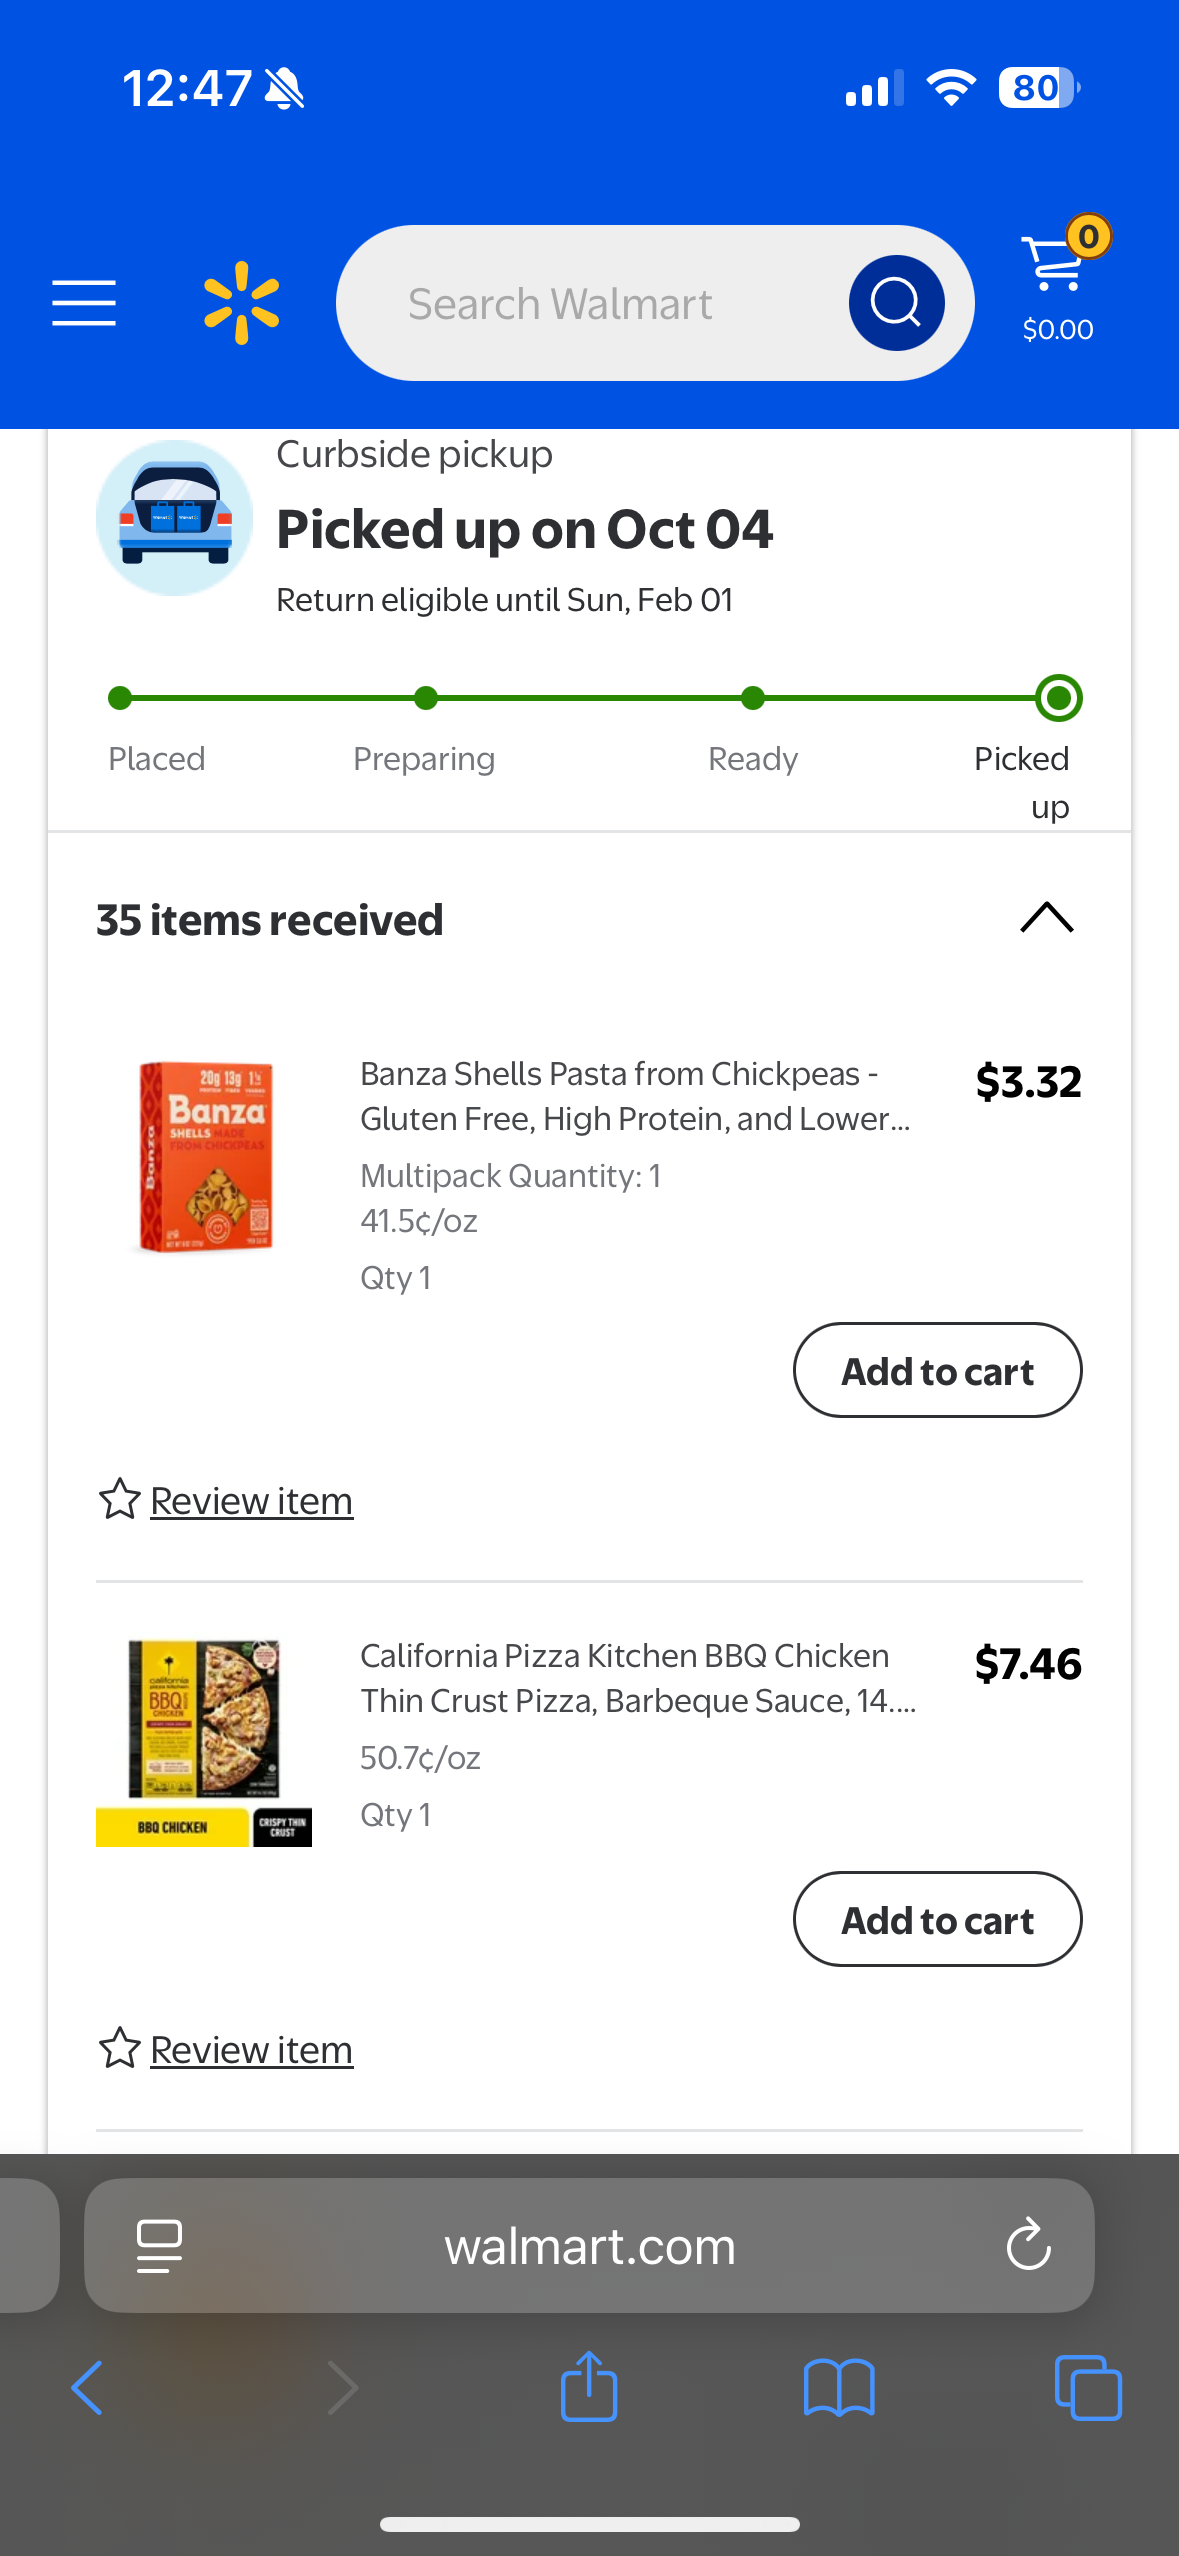1179x2556 pixels.
Task: Add California Pizza Kitchen pizza to cart
Action: click(937, 1919)
